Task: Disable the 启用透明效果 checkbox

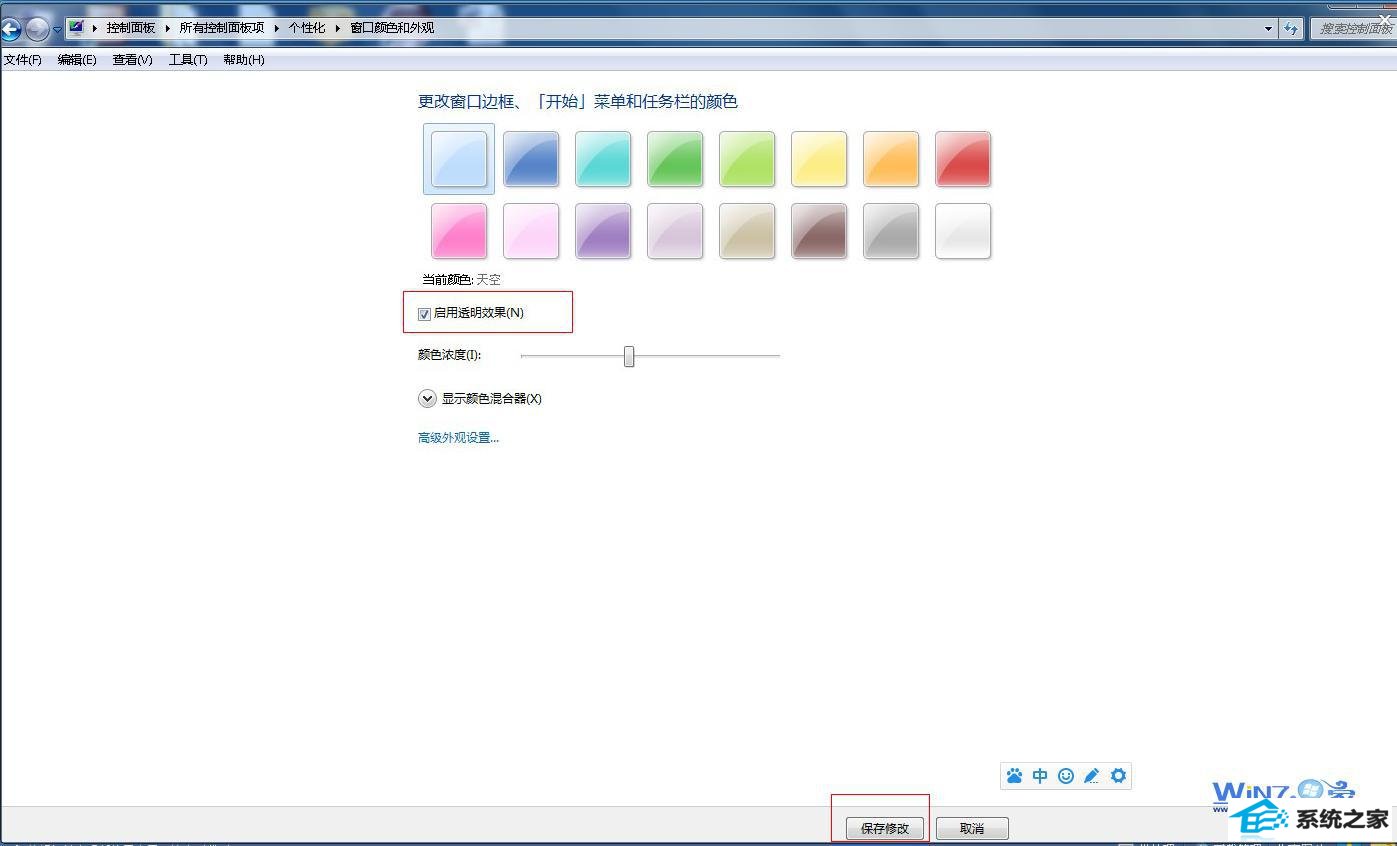Action: point(424,314)
